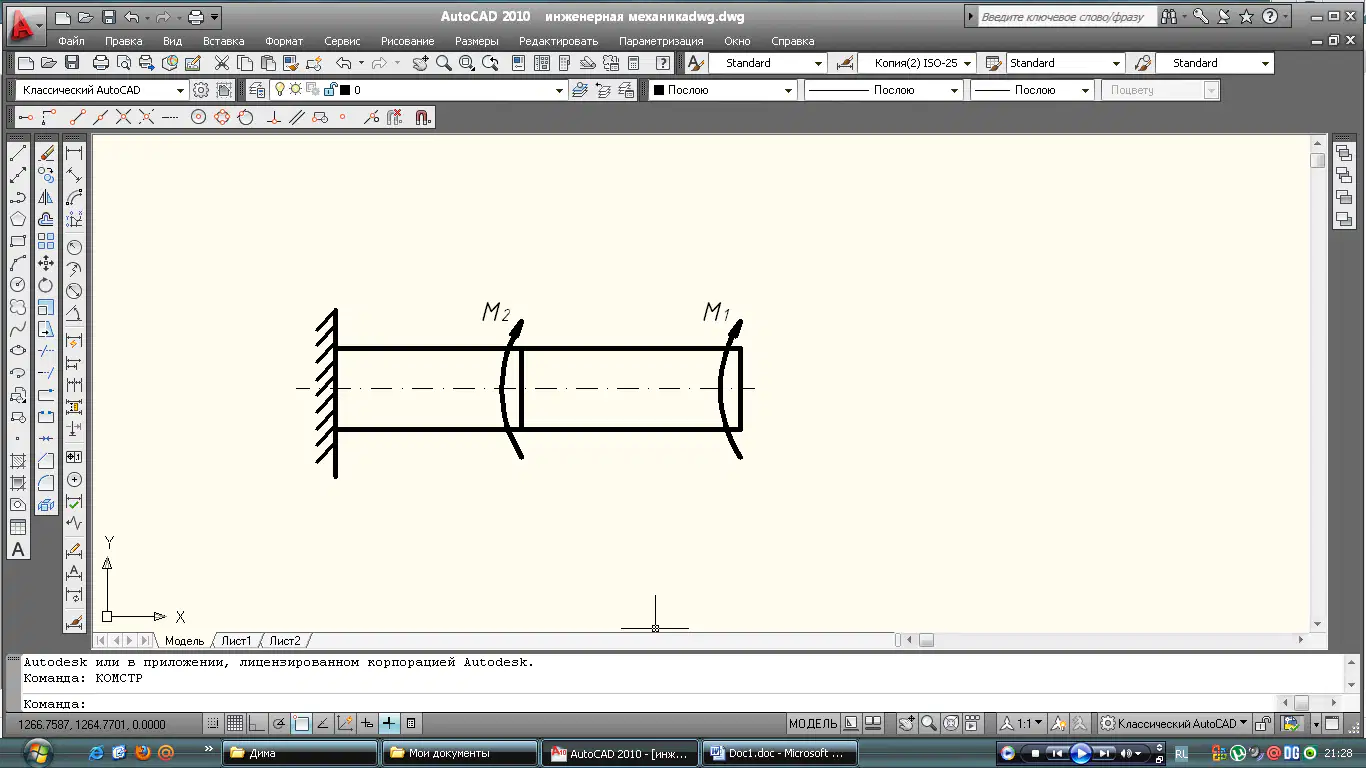Click the Zoom magnifier in status bar
The width and height of the screenshot is (1366, 768).
tap(929, 723)
